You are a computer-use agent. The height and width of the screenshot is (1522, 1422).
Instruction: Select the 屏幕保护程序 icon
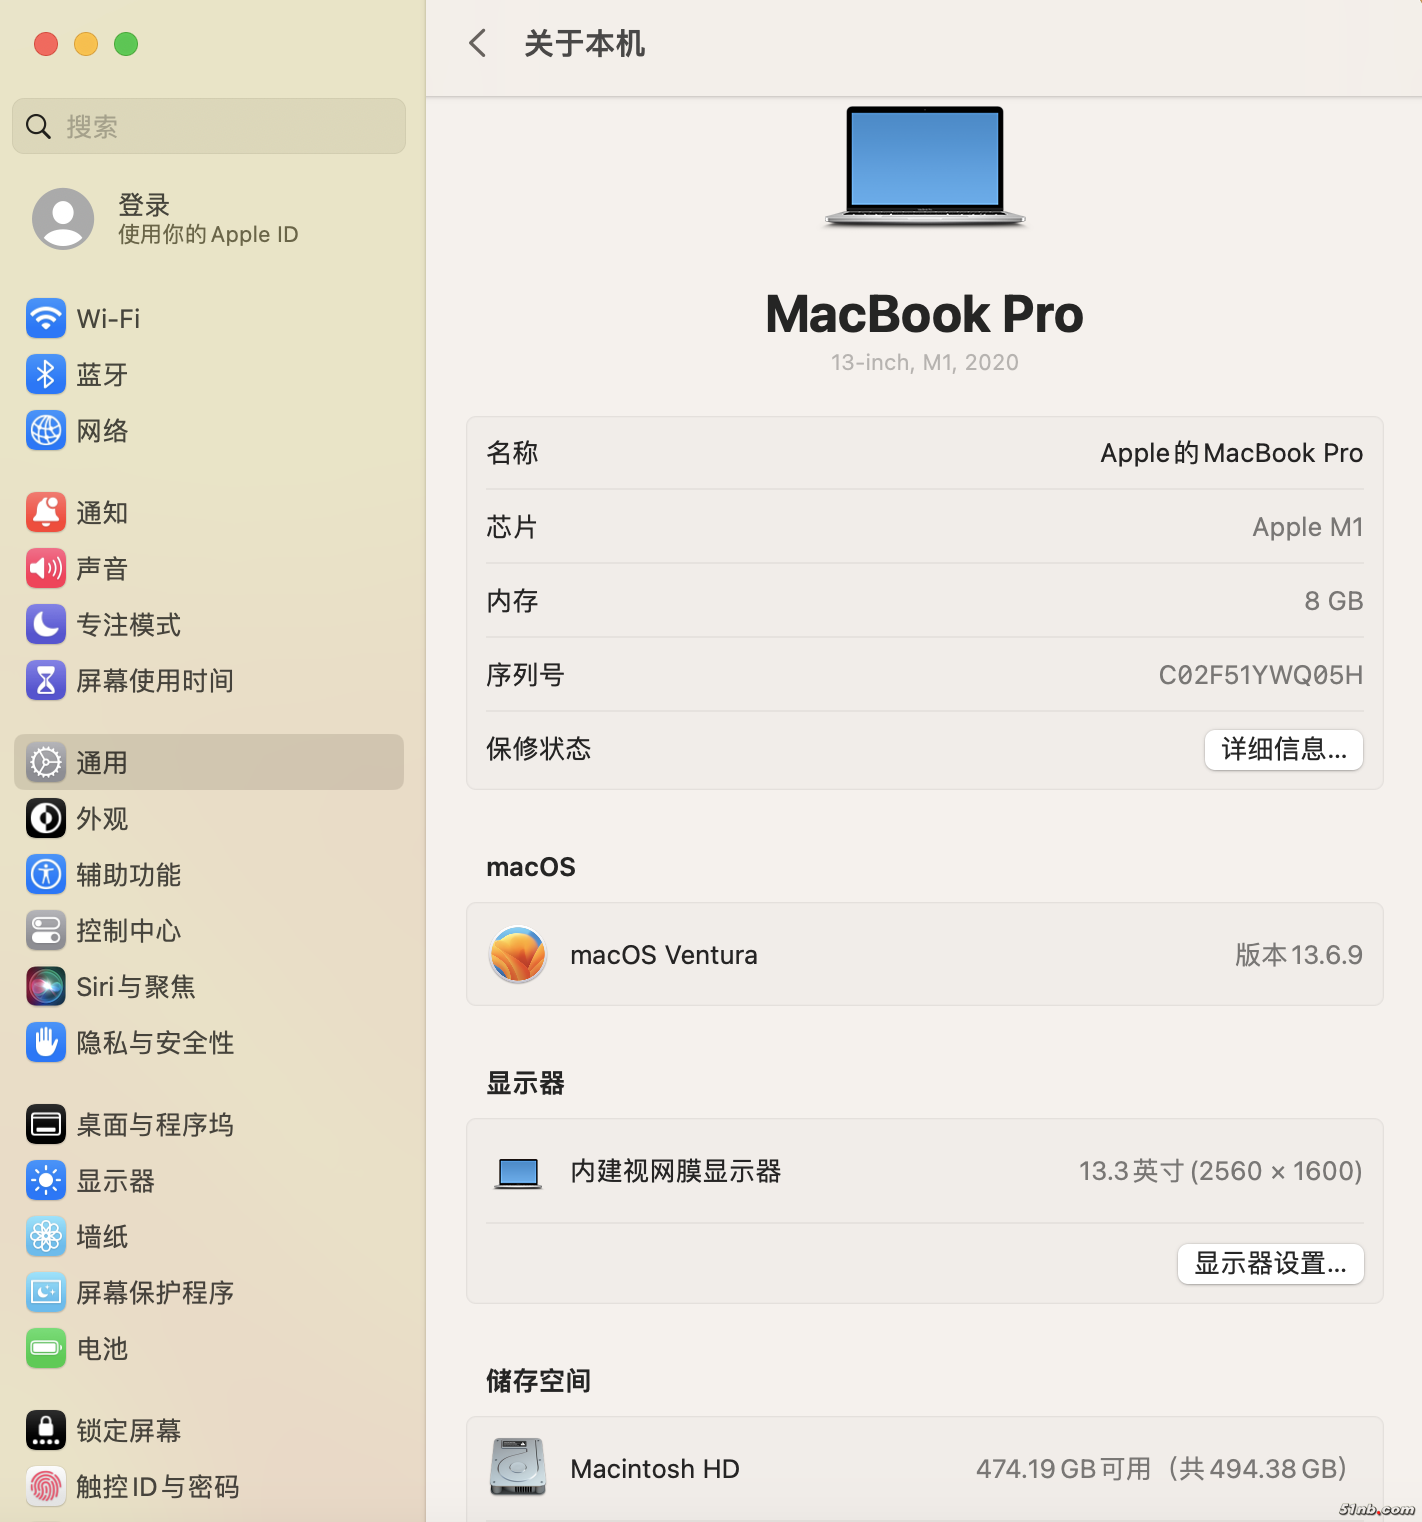46,1293
